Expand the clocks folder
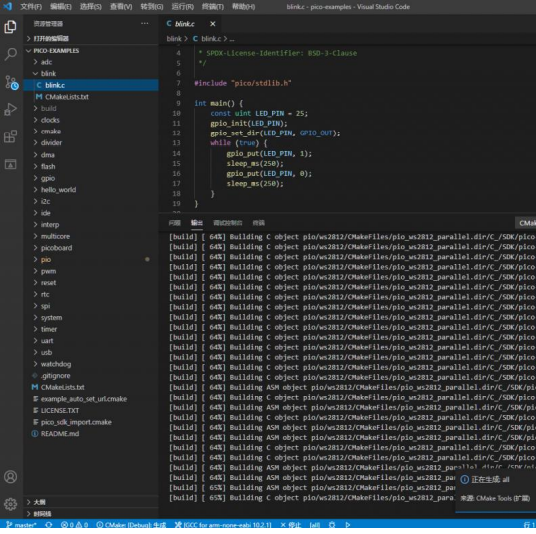Image resolution: width=536 pixels, height=534 pixels. pyautogui.click(x=91, y=120)
